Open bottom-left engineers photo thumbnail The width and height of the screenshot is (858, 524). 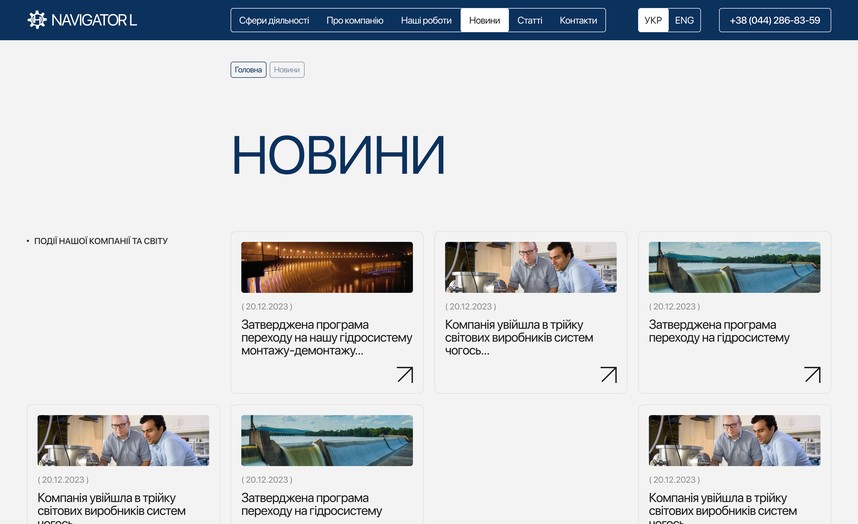coord(123,440)
